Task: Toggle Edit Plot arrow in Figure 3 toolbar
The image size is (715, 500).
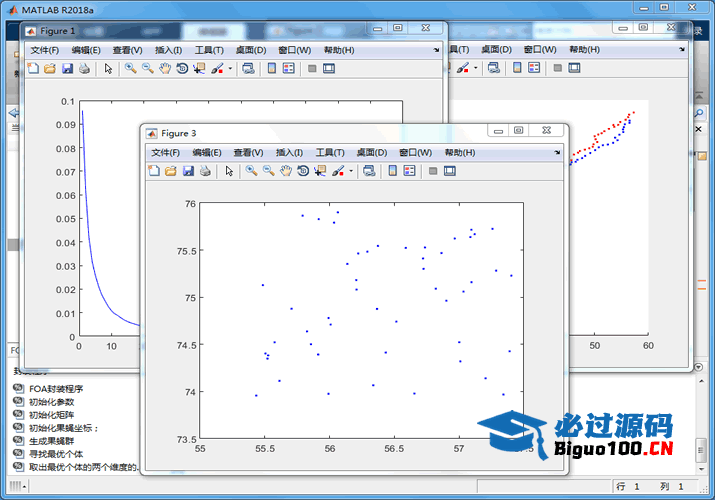Action: [x=229, y=171]
